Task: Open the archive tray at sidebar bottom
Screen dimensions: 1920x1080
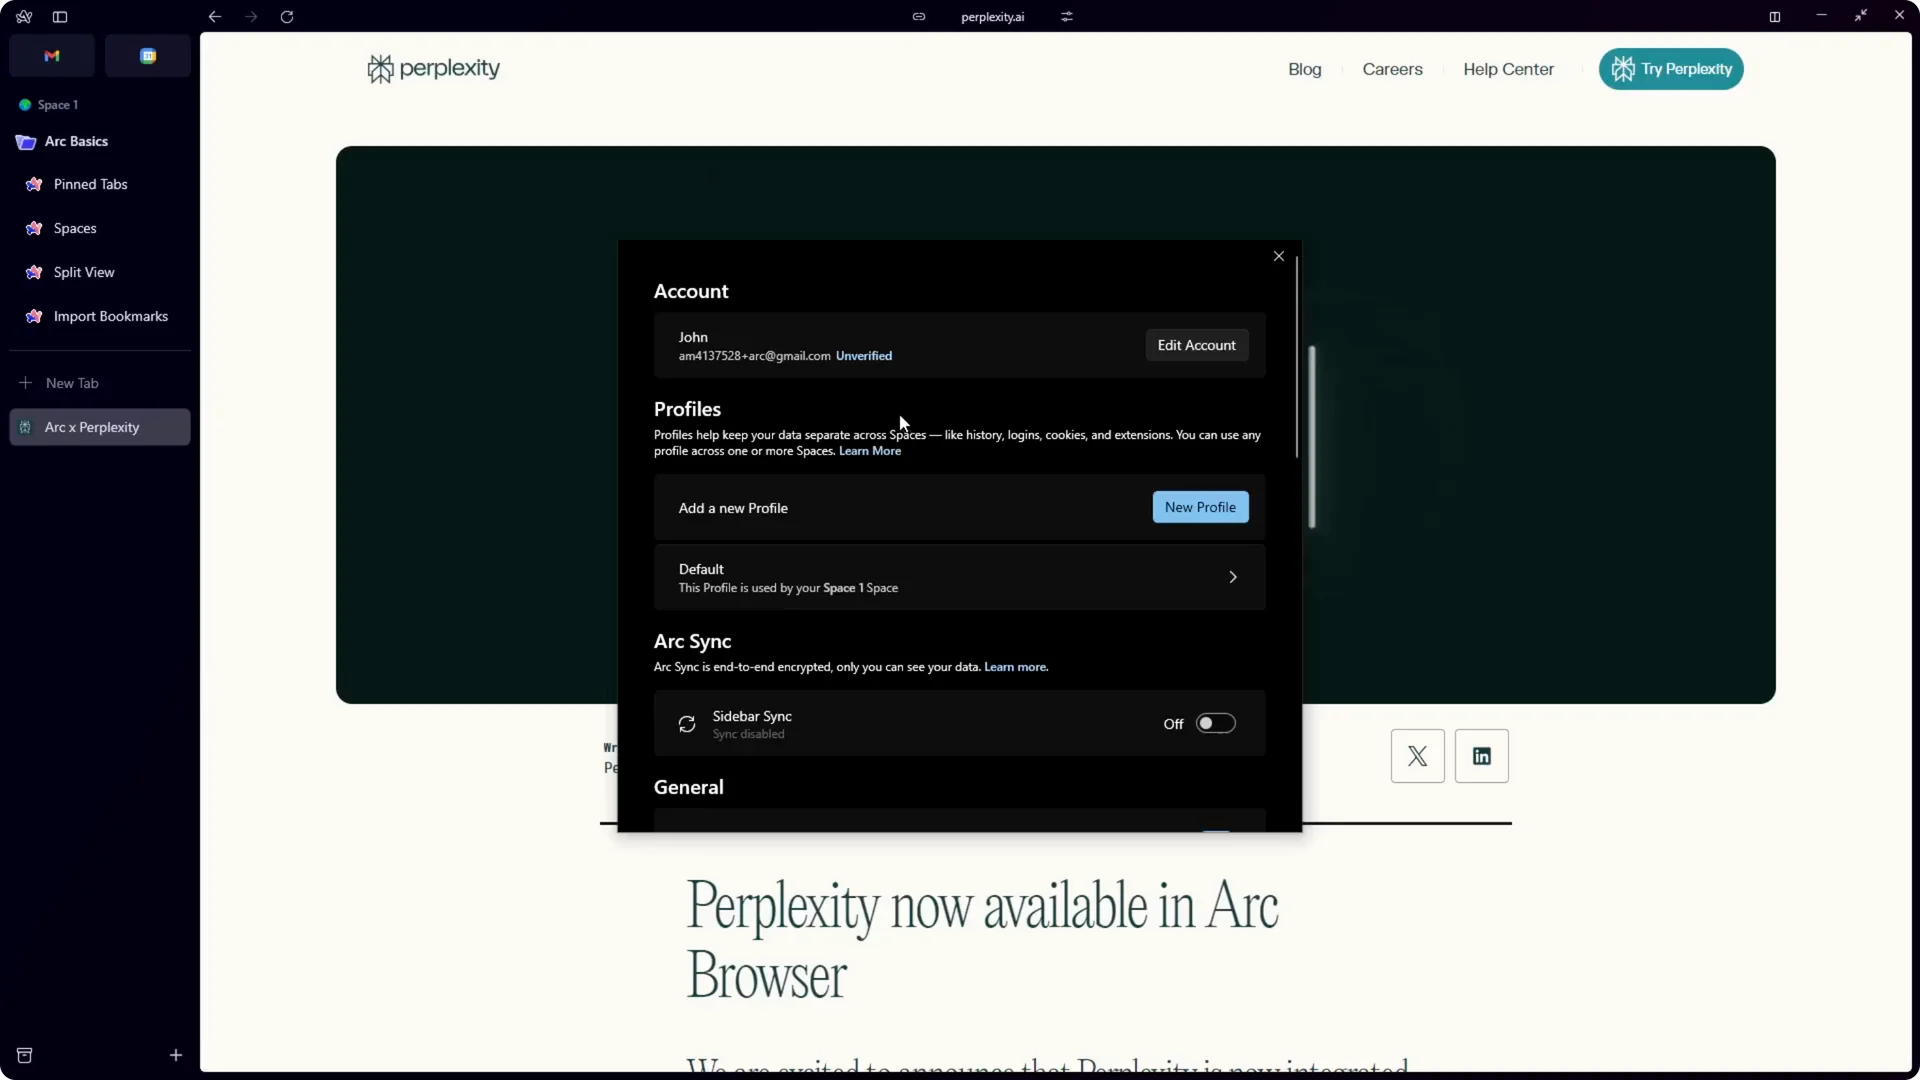Action: [x=25, y=1055]
